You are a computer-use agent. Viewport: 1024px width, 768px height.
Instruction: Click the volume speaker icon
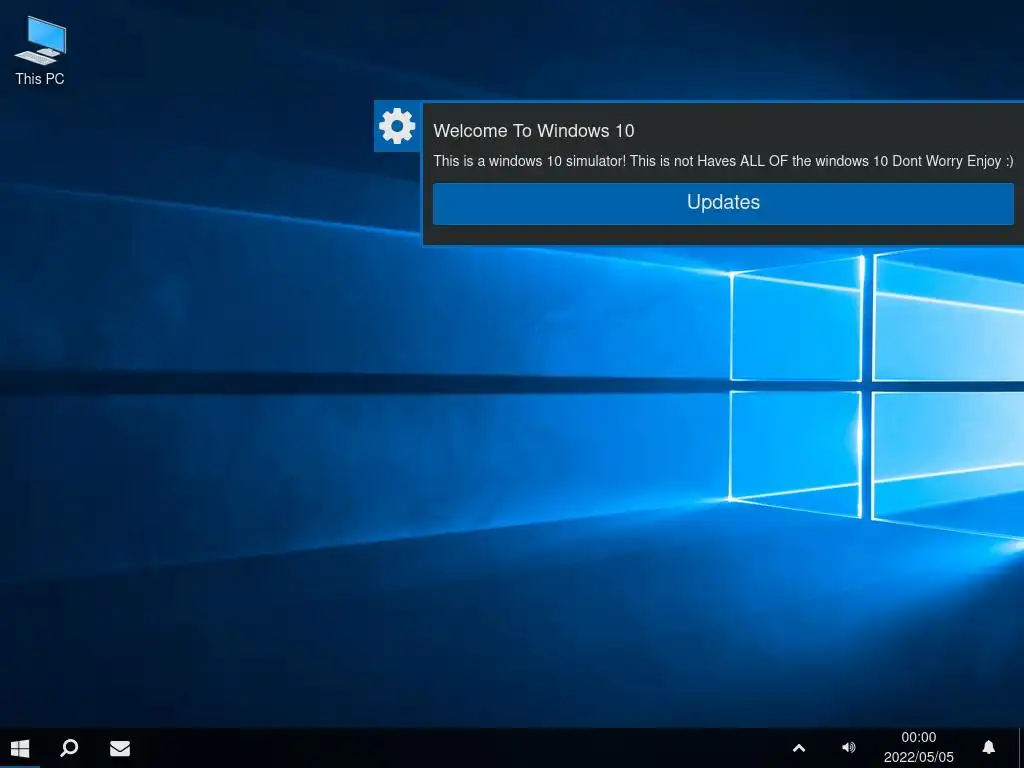tap(848, 748)
